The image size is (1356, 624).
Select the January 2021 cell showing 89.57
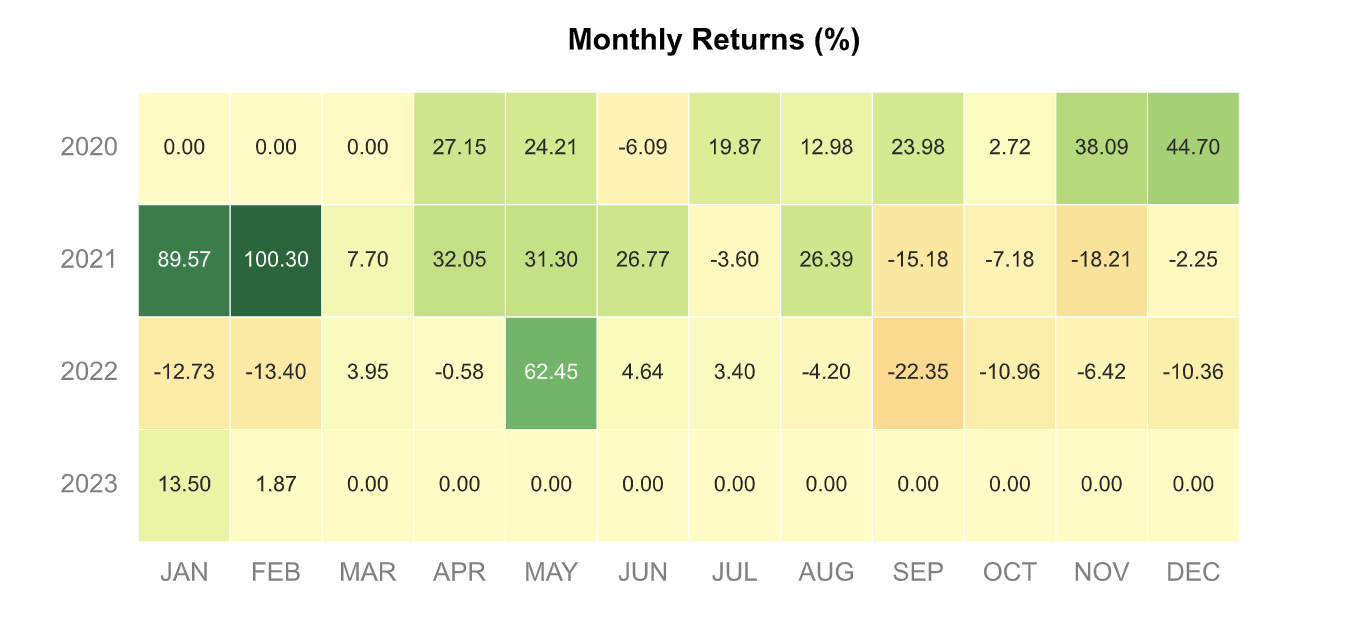pos(184,260)
